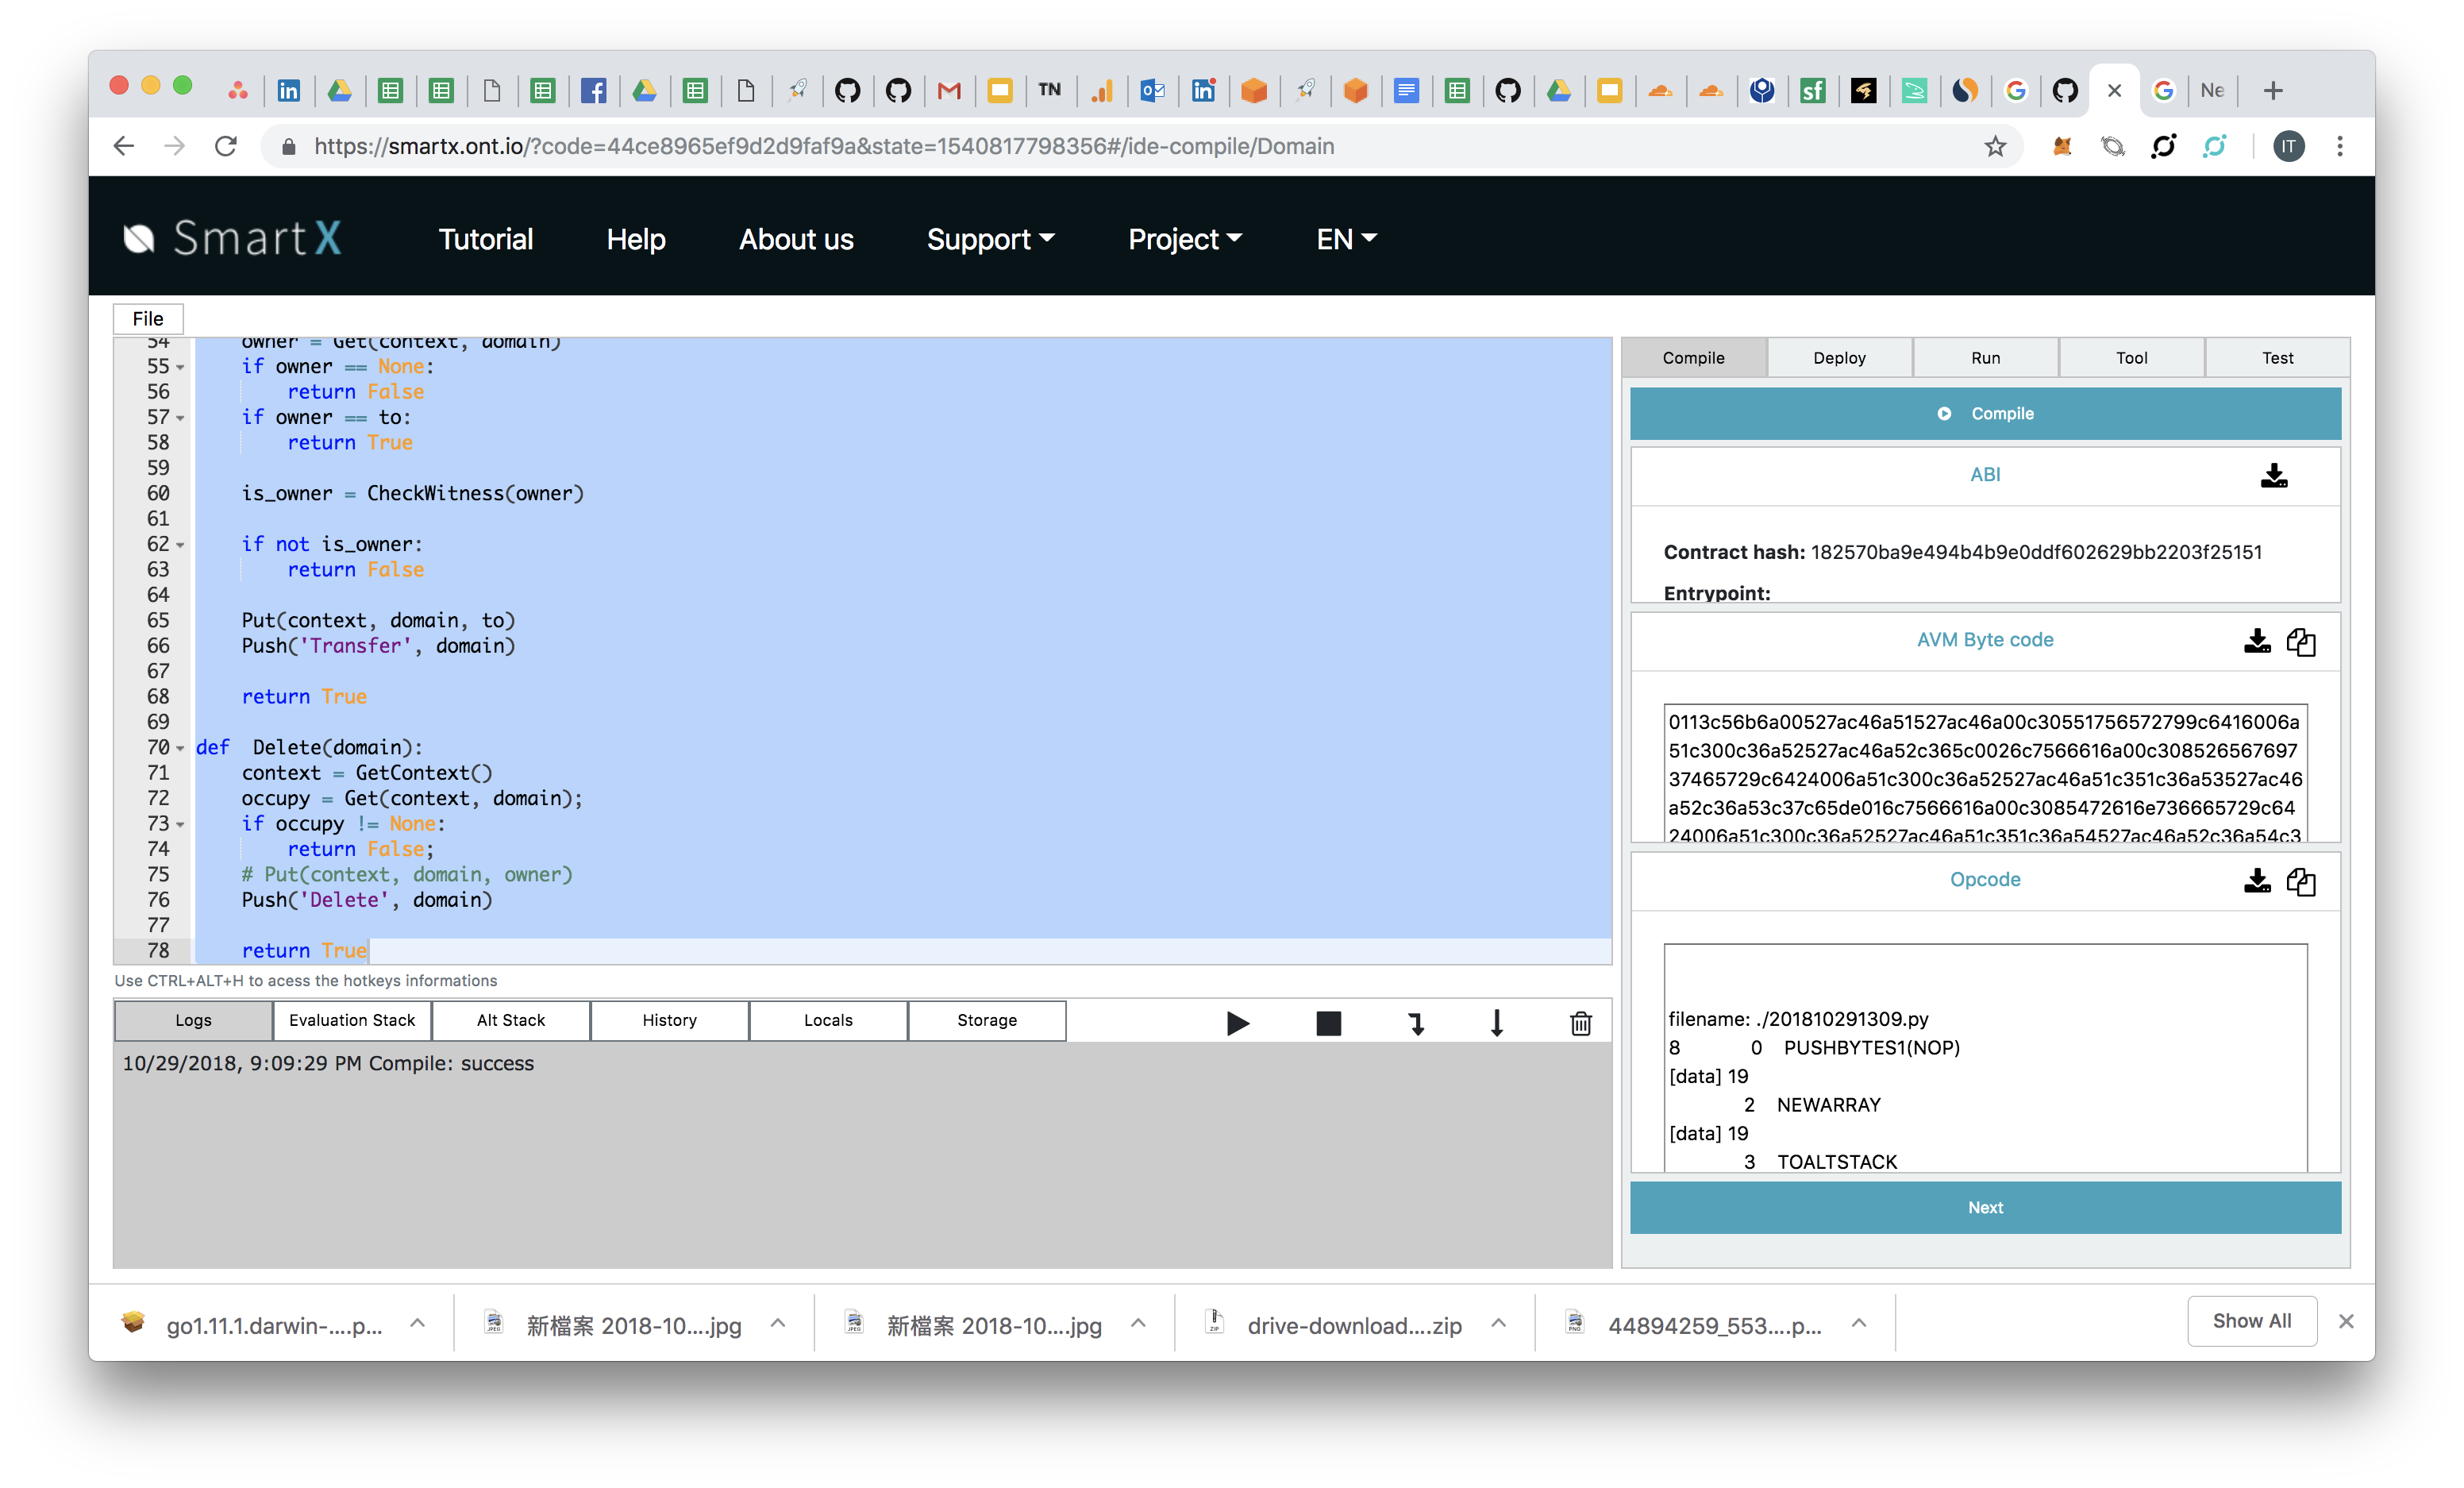Image resolution: width=2464 pixels, height=1488 pixels.
Task: Expand the EN language dropdown
Action: (1346, 239)
